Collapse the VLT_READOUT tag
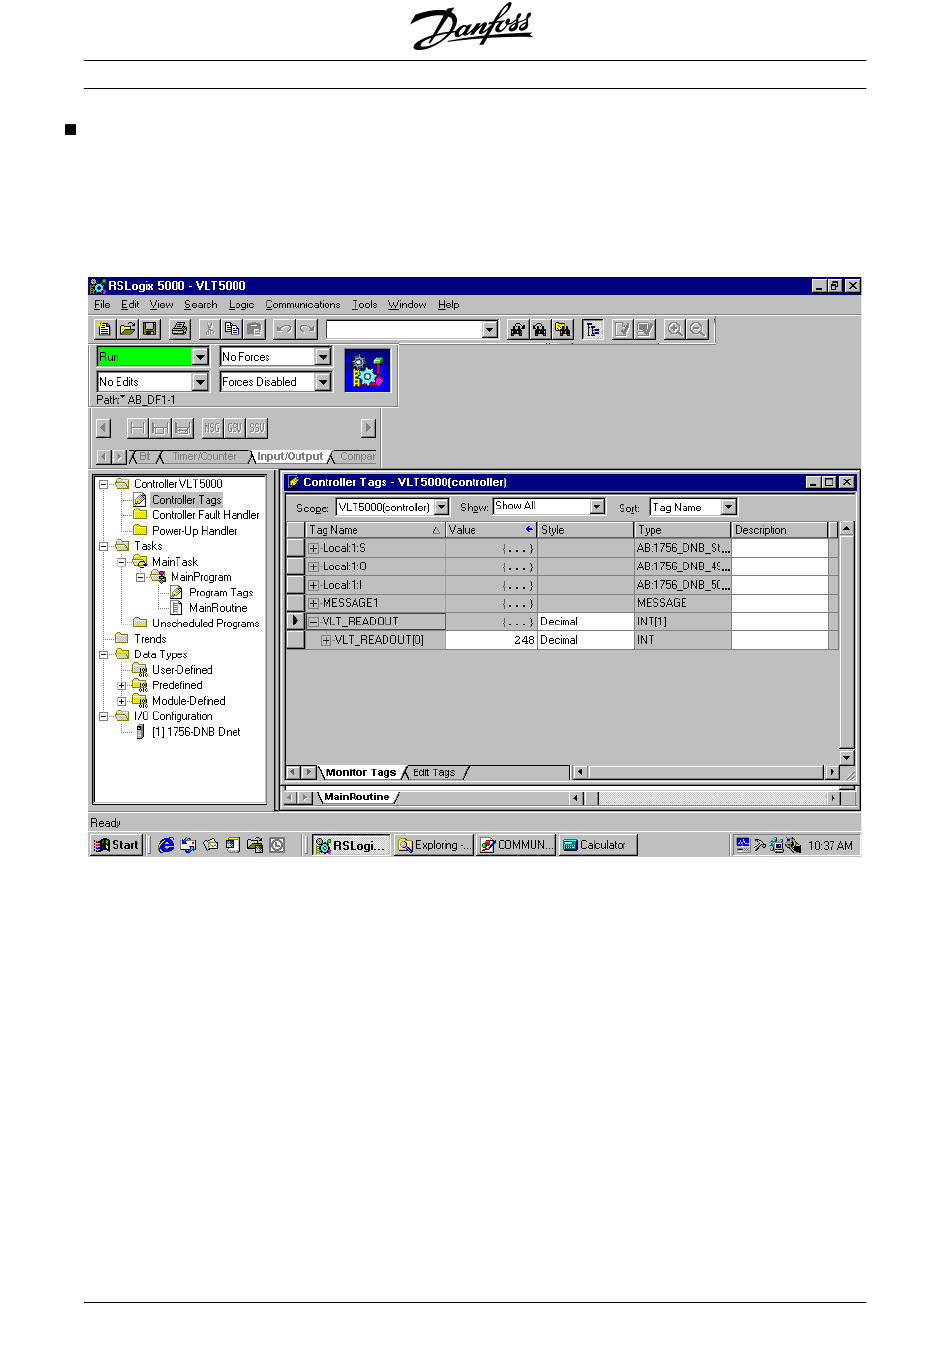 [x=314, y=622]
